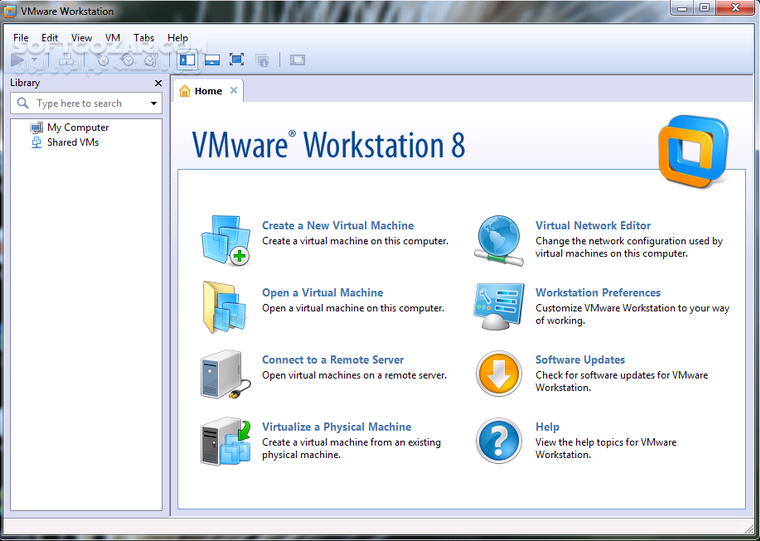The width and height of the screenshot is (760, 541).
Task: Click the Help link on the home page
Action: [x=547, y=427]
